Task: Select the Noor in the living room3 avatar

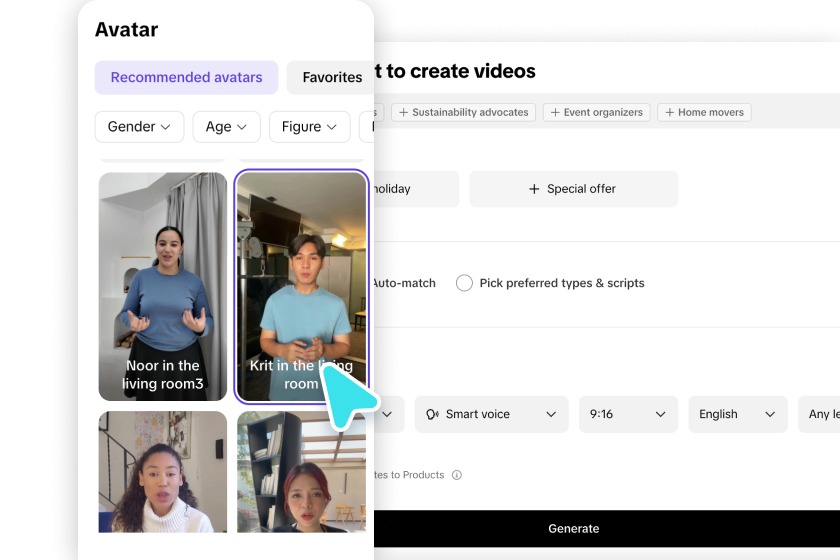Action: (163, 286)
